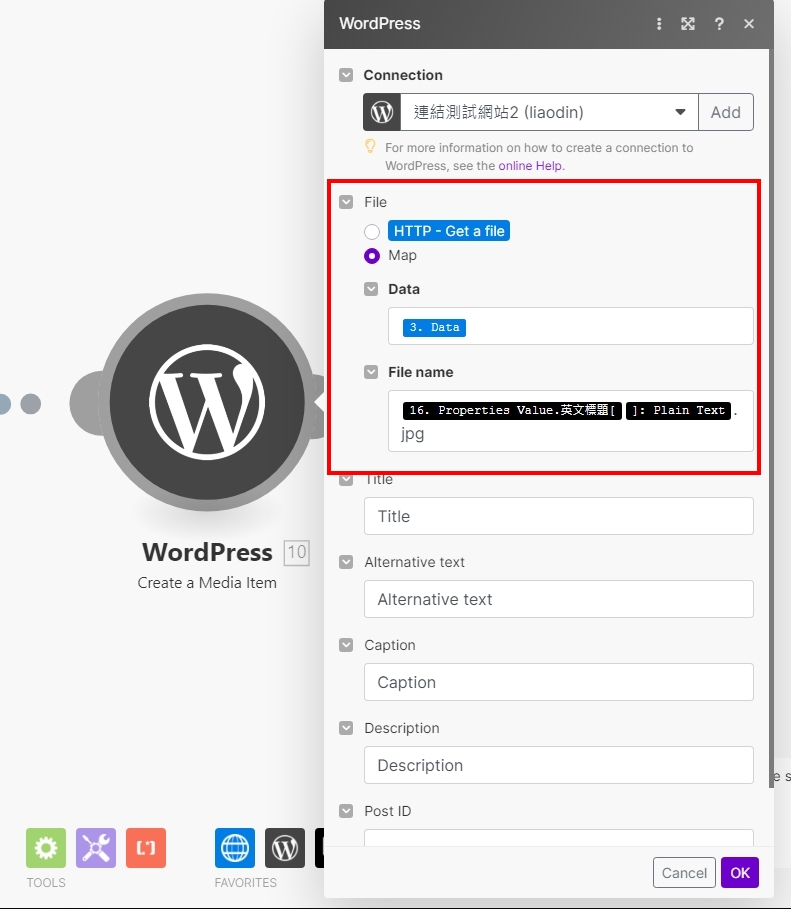Click the HTTP - Get a file blue label
The height and width of the screenshot is (909, 791).
(x=449, y=231)
